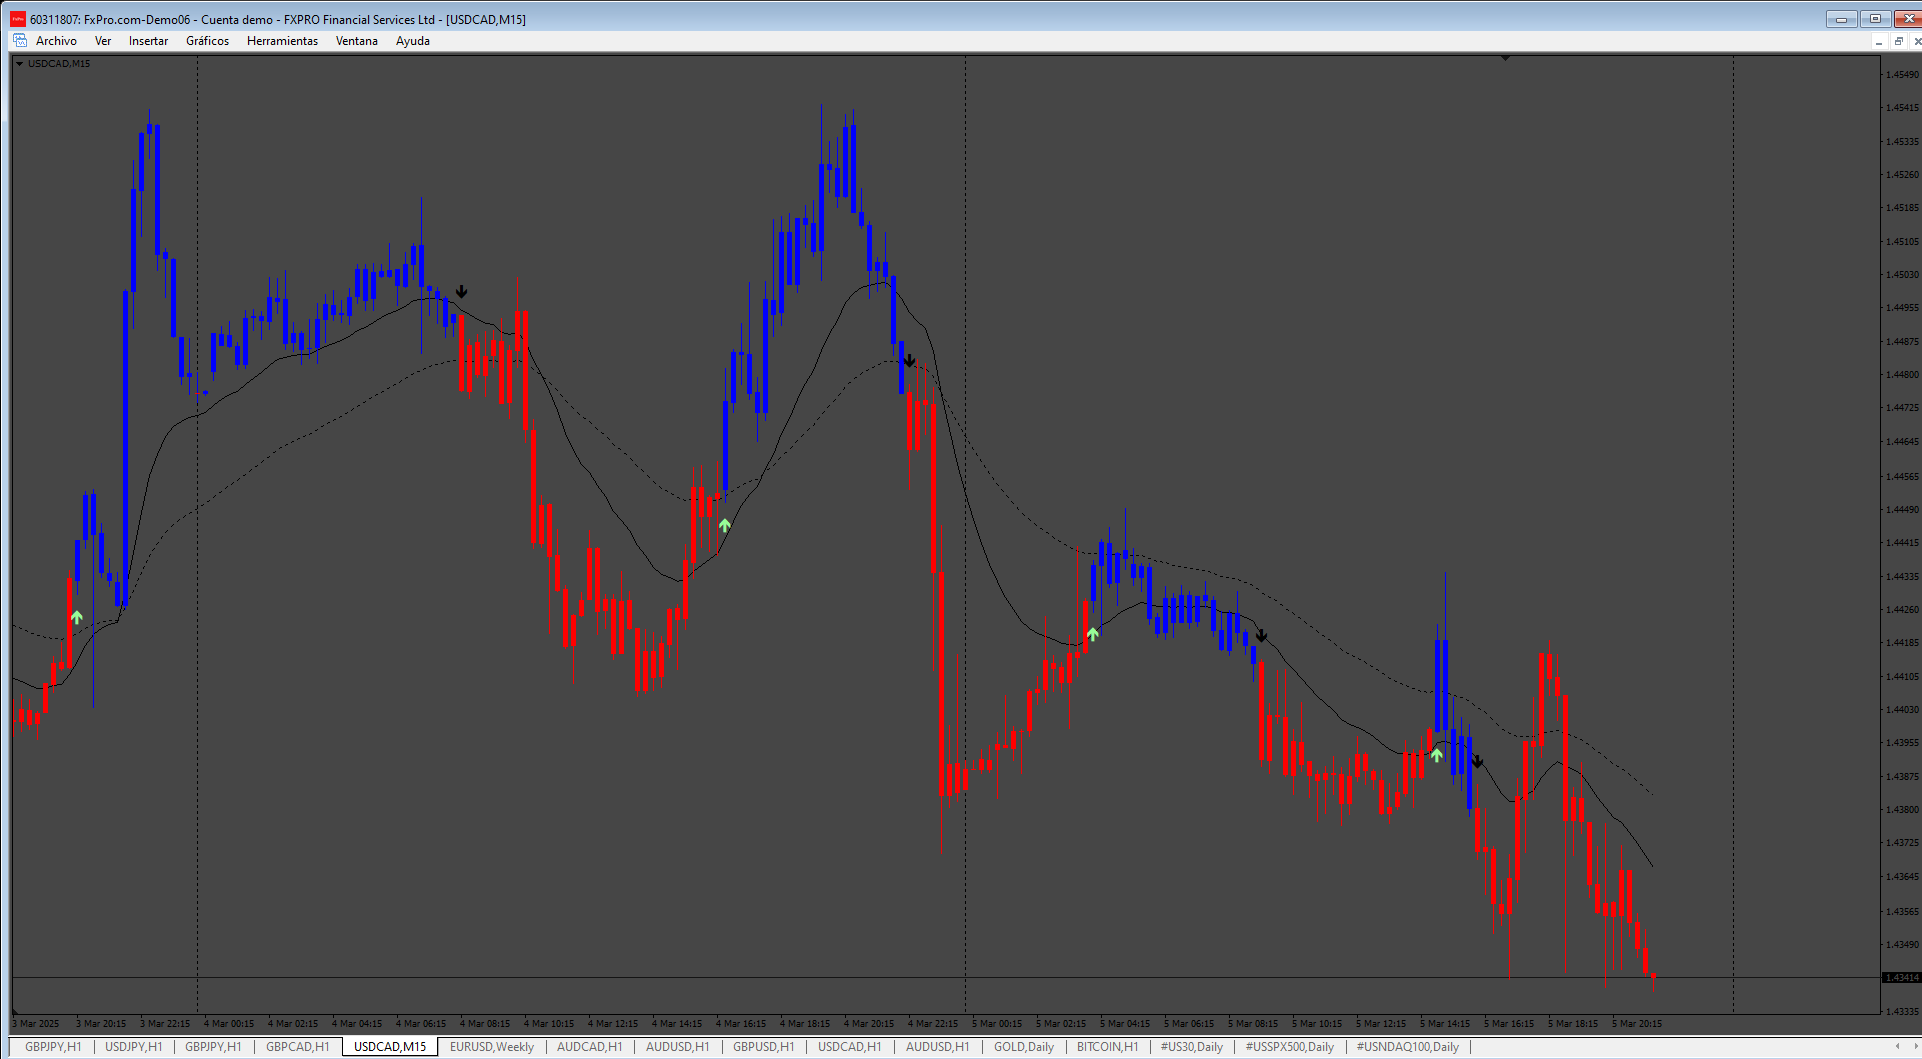Expand the USDCAD,M15 chart label triangle
The height and width of the screenshot is (1059, 1922).
coord(19,64)
